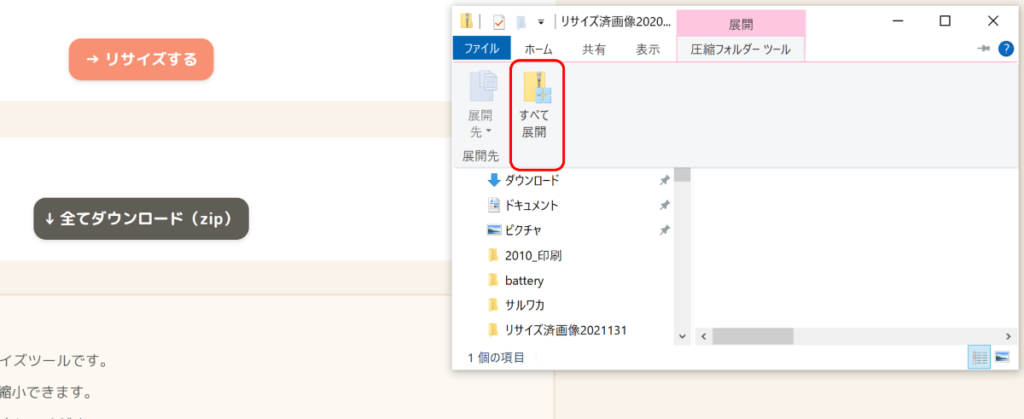Click the zip folder icon in the title bar

(x=466, y=21)
